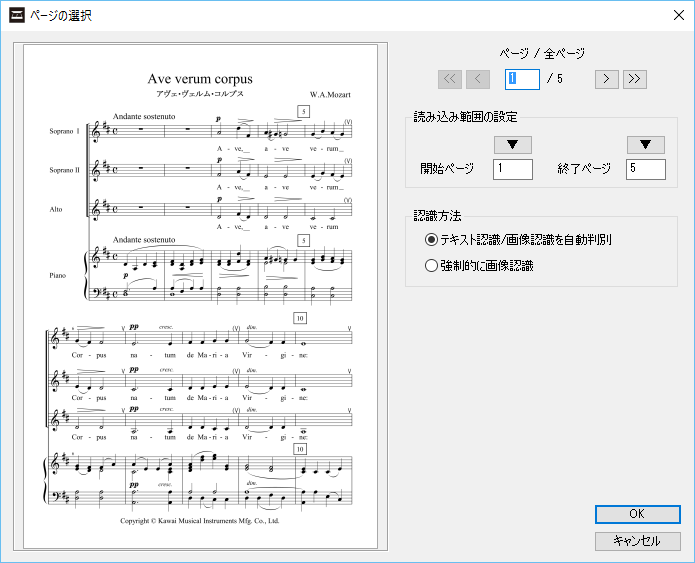Click the 認識方法 group label
This screenshot has height=563, width=695.
(437, 216)
